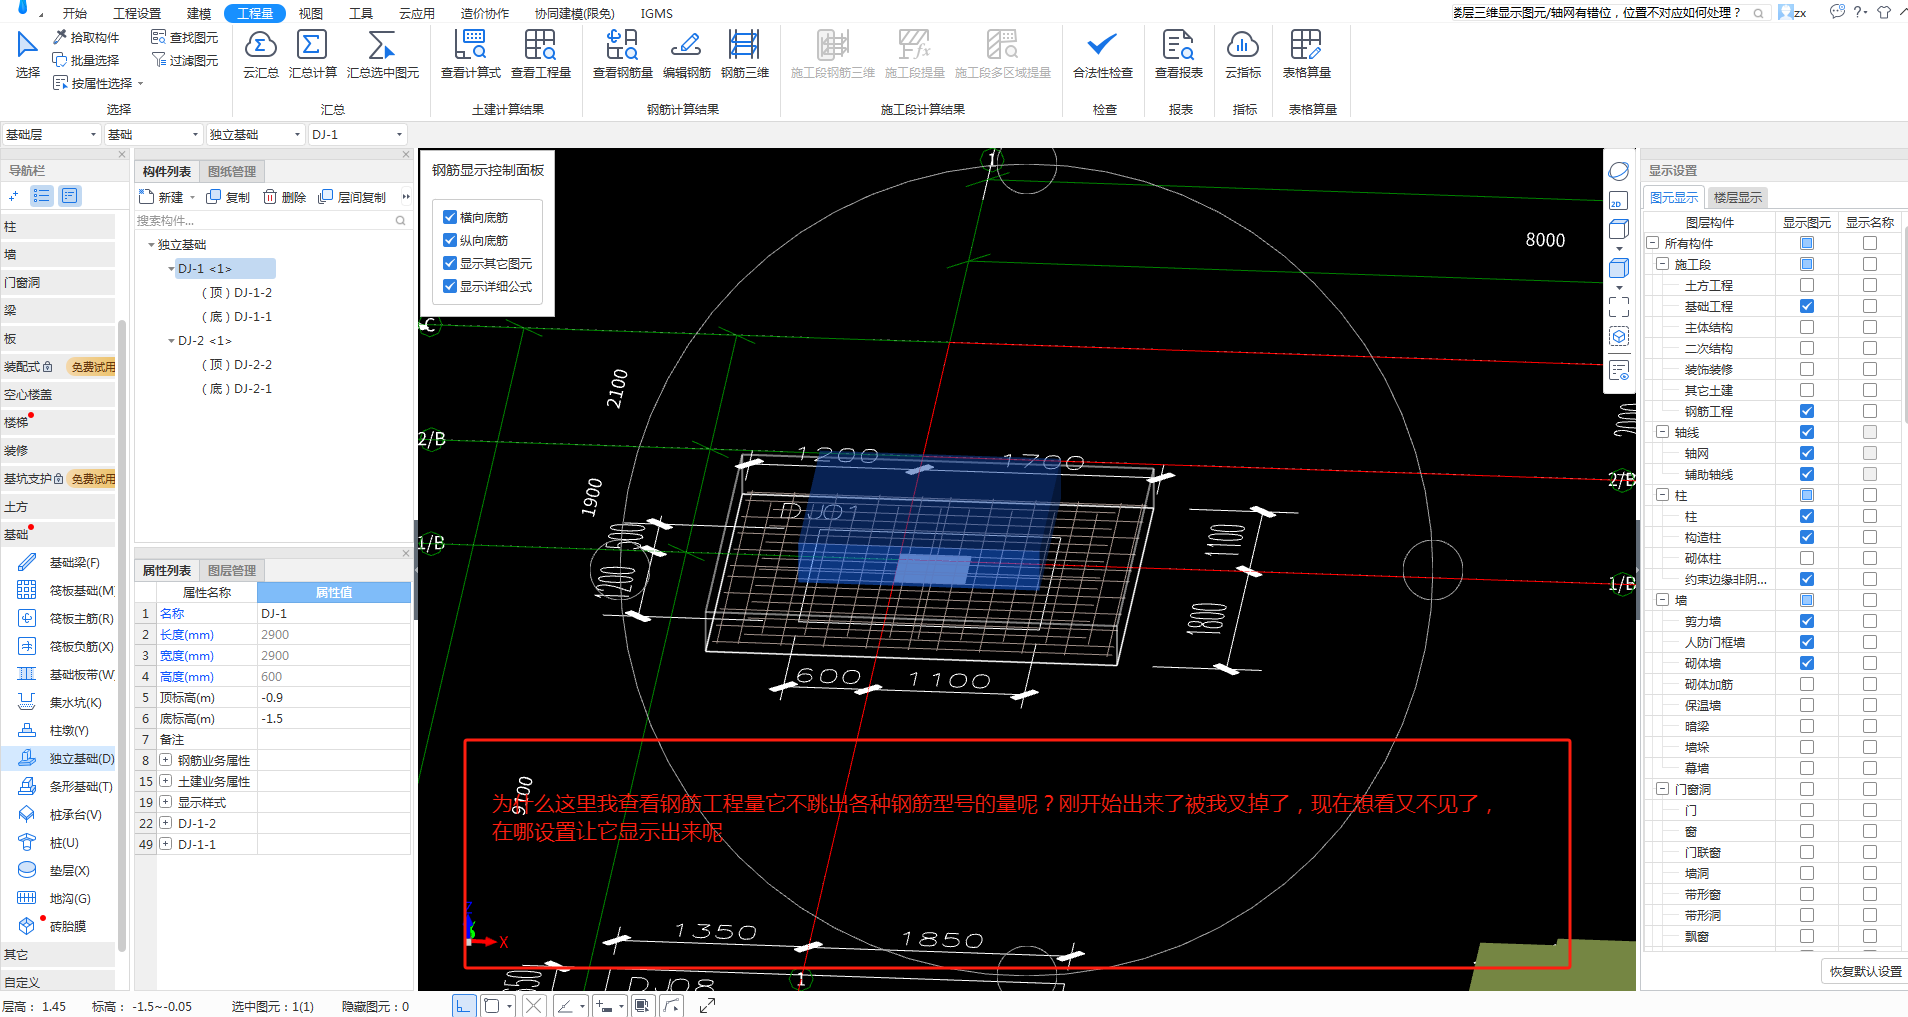Collapse 施工段 layer group
Image resolution: width=1908 pixels, height=1017 pixels.
[x=1662, y=264]
